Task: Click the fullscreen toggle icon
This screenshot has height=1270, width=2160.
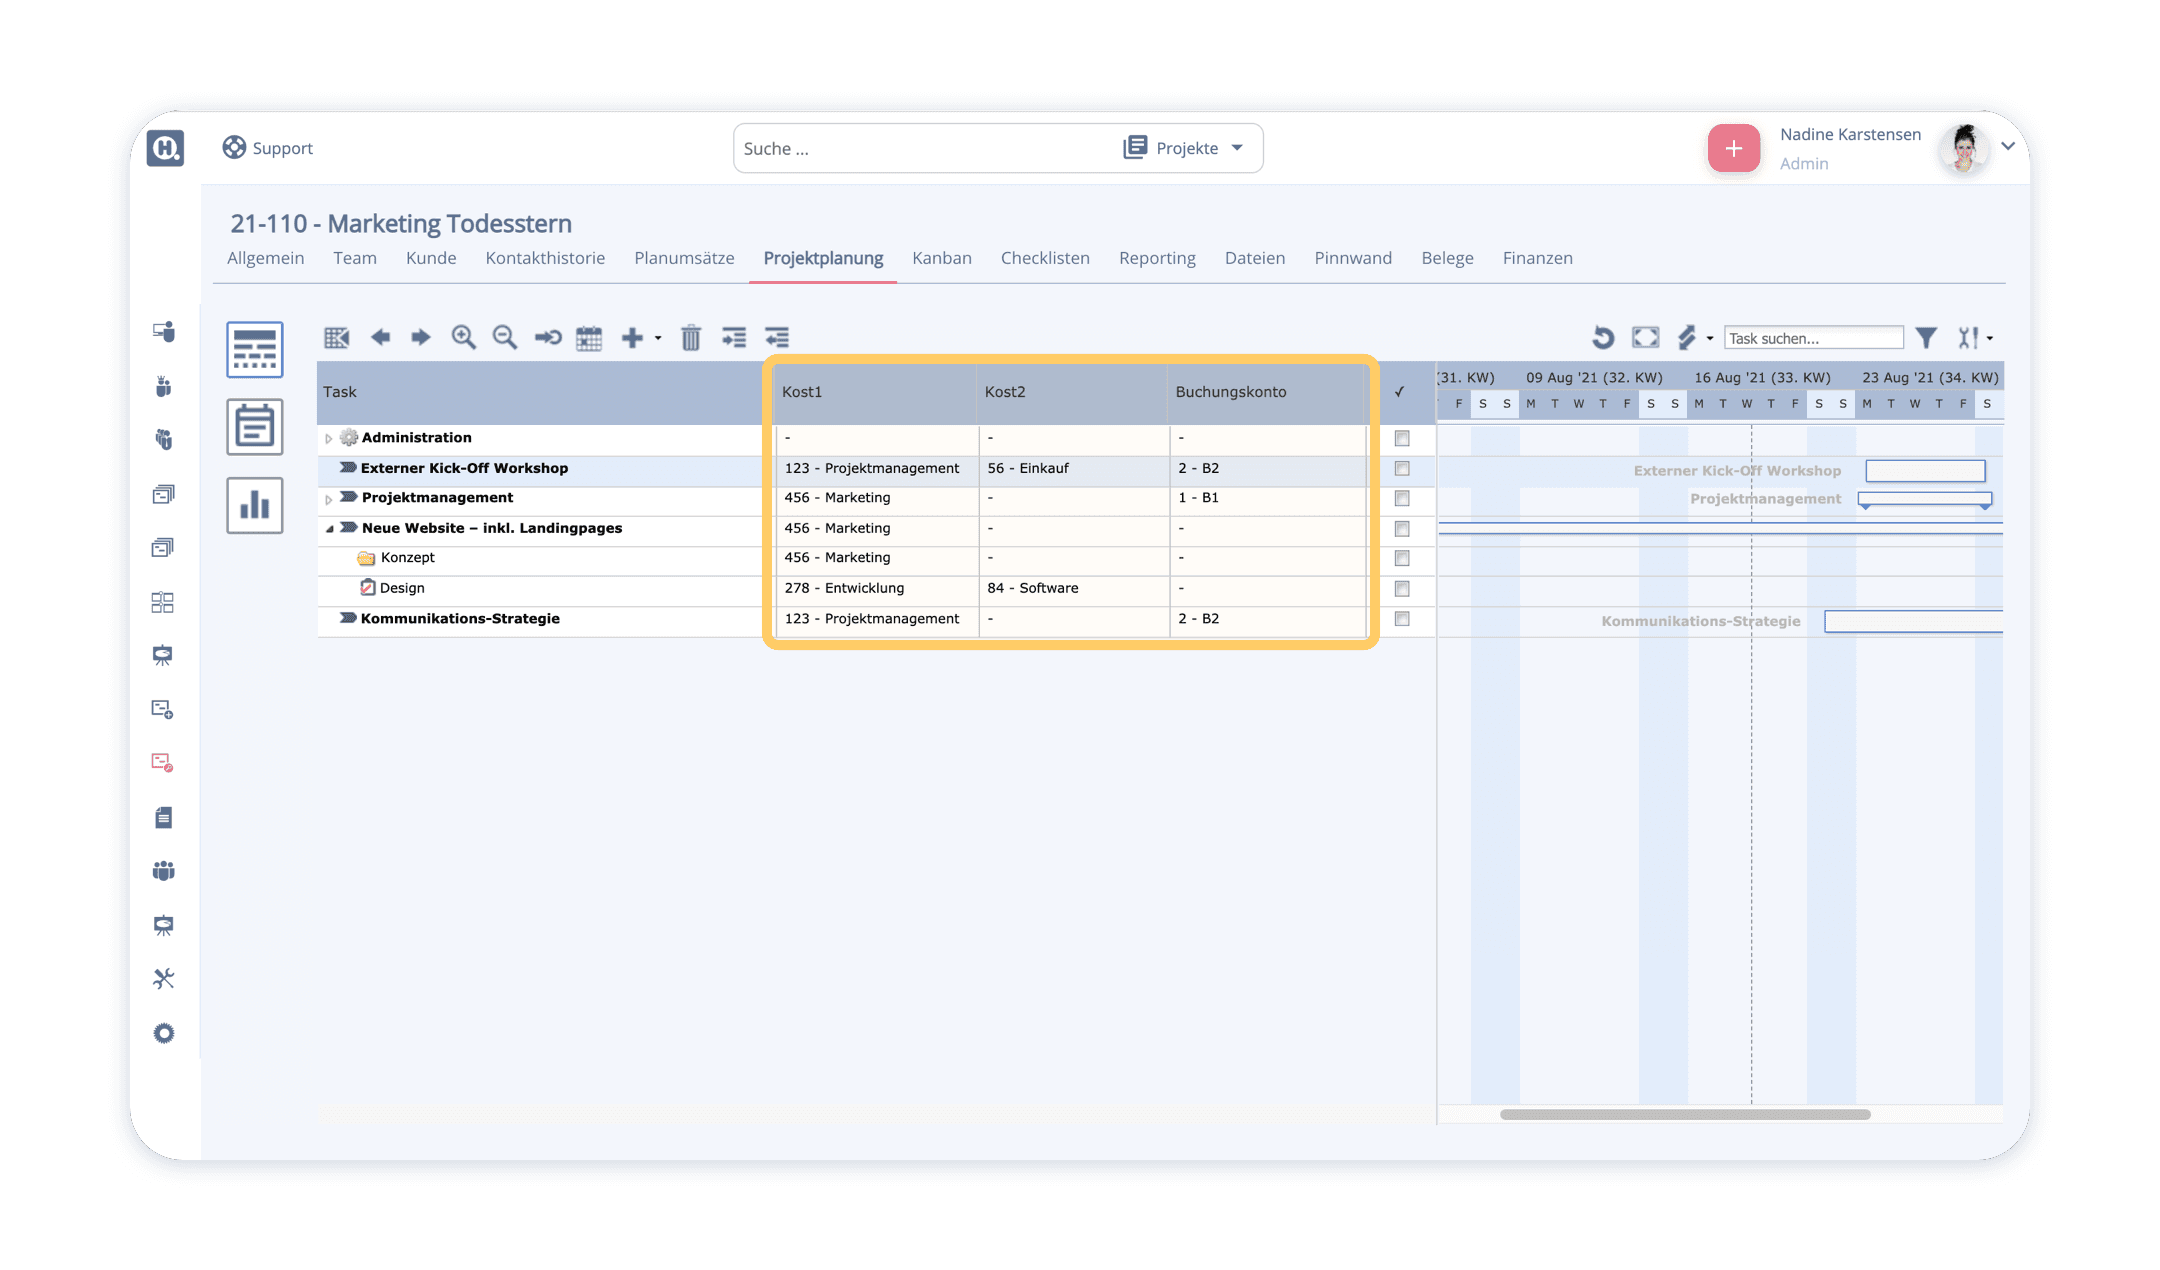Action: pos(1645,338)
